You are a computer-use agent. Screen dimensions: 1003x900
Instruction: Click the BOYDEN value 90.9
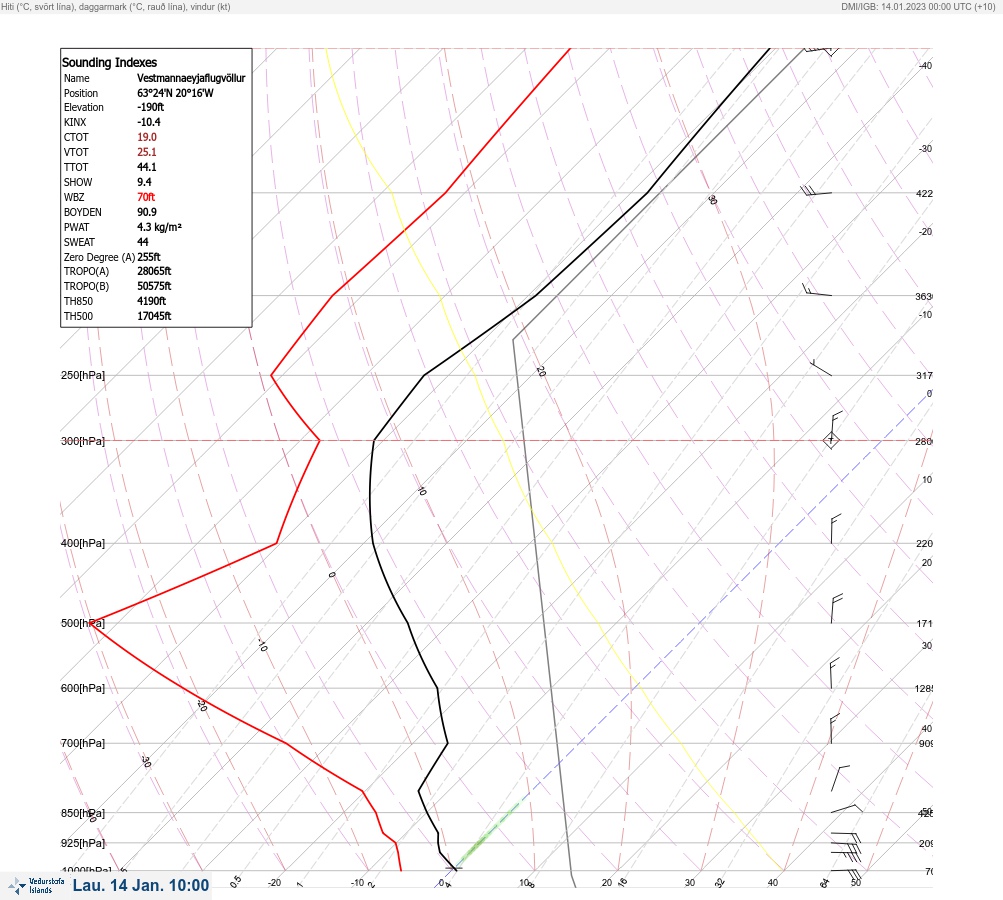pyautogui.click(x=146, y=212)
